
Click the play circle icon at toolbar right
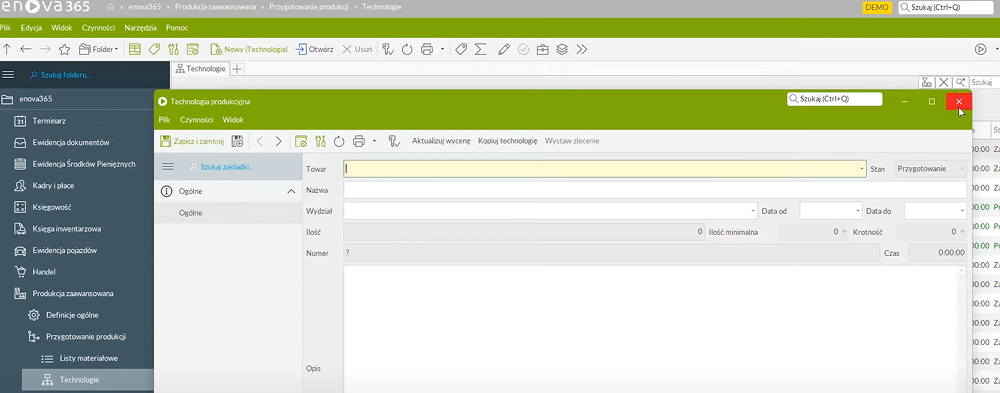point(981,49)
